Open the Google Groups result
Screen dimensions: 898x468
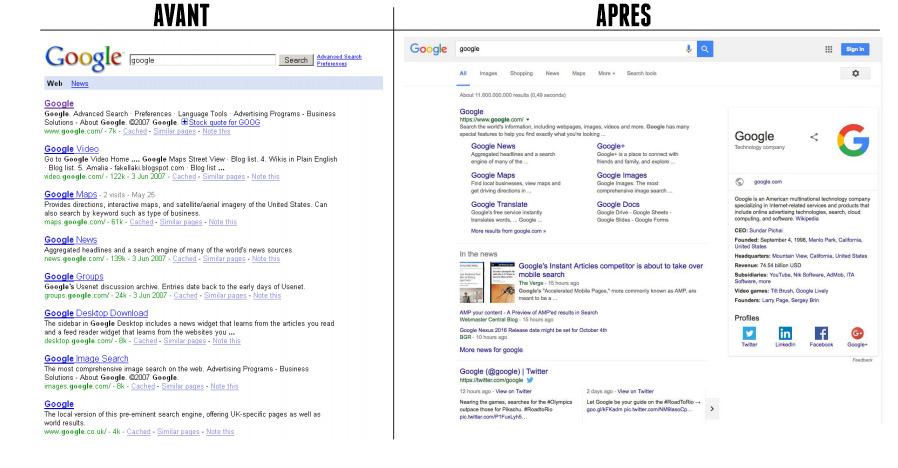click(x=74, y=277)
